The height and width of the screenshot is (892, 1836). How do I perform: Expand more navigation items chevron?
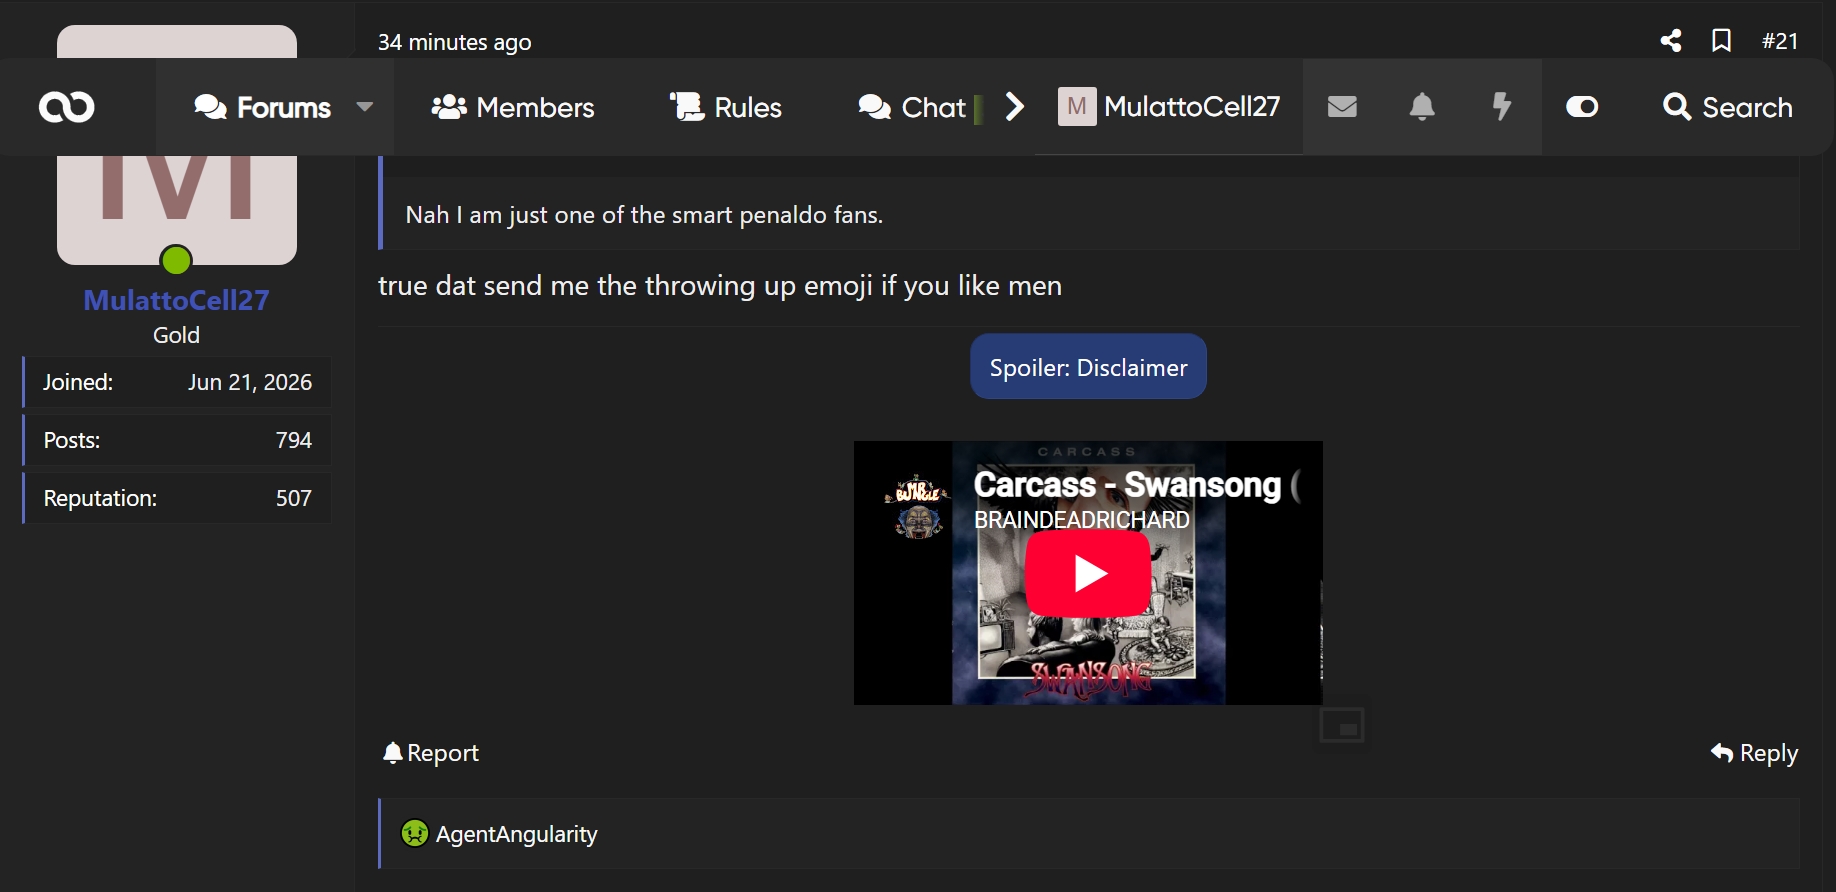1015,106
